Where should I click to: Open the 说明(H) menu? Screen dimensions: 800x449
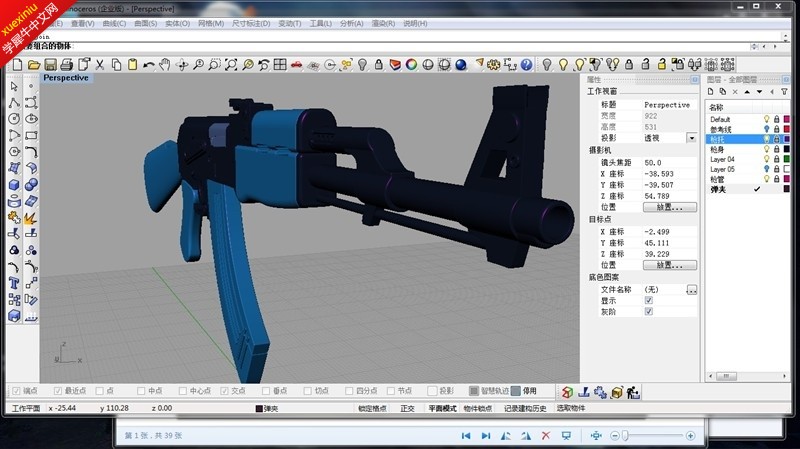415,23
